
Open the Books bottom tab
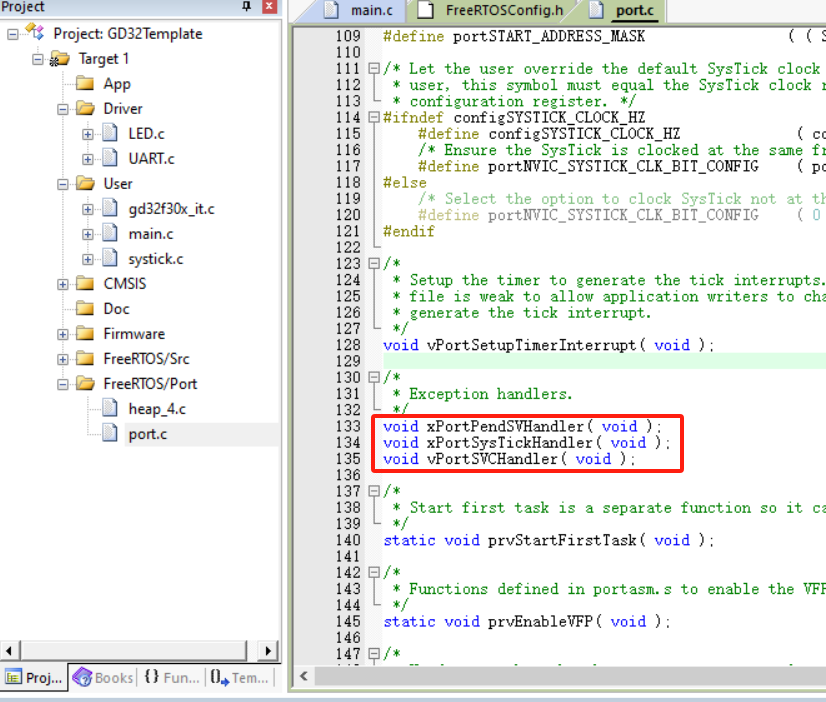[103, 677]
